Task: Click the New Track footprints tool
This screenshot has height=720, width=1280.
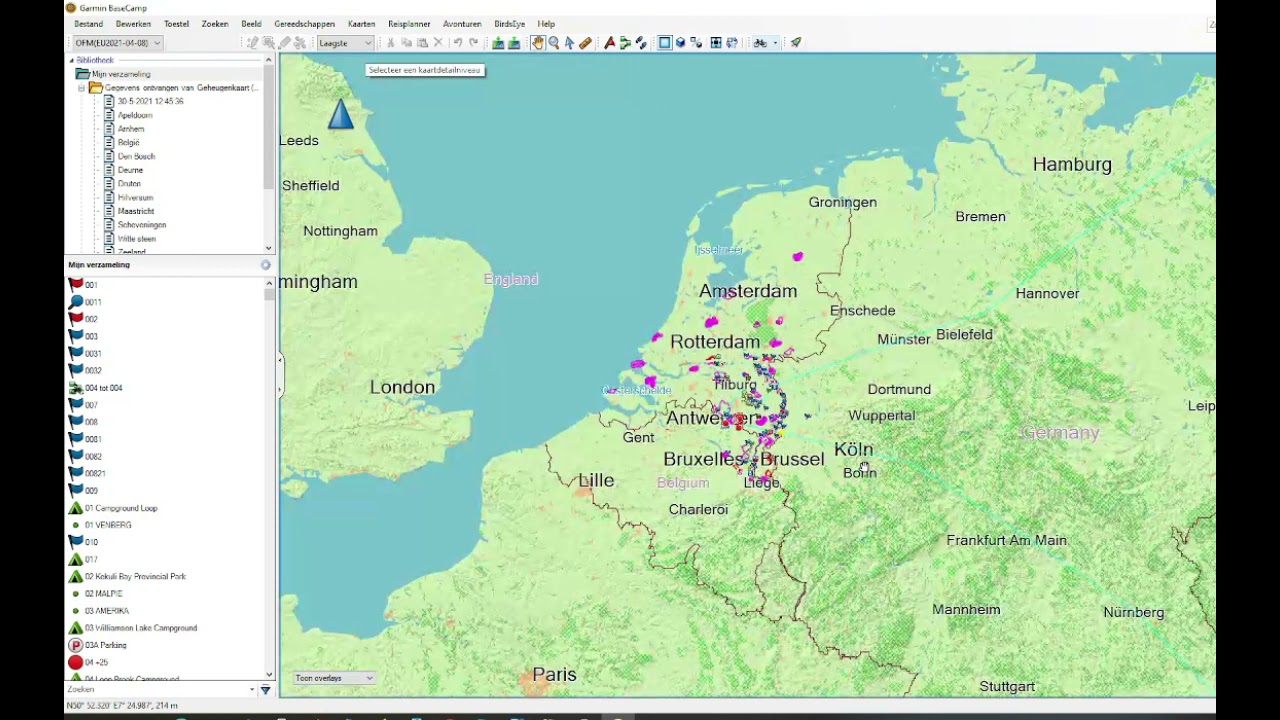Action: tap(640, 43)
